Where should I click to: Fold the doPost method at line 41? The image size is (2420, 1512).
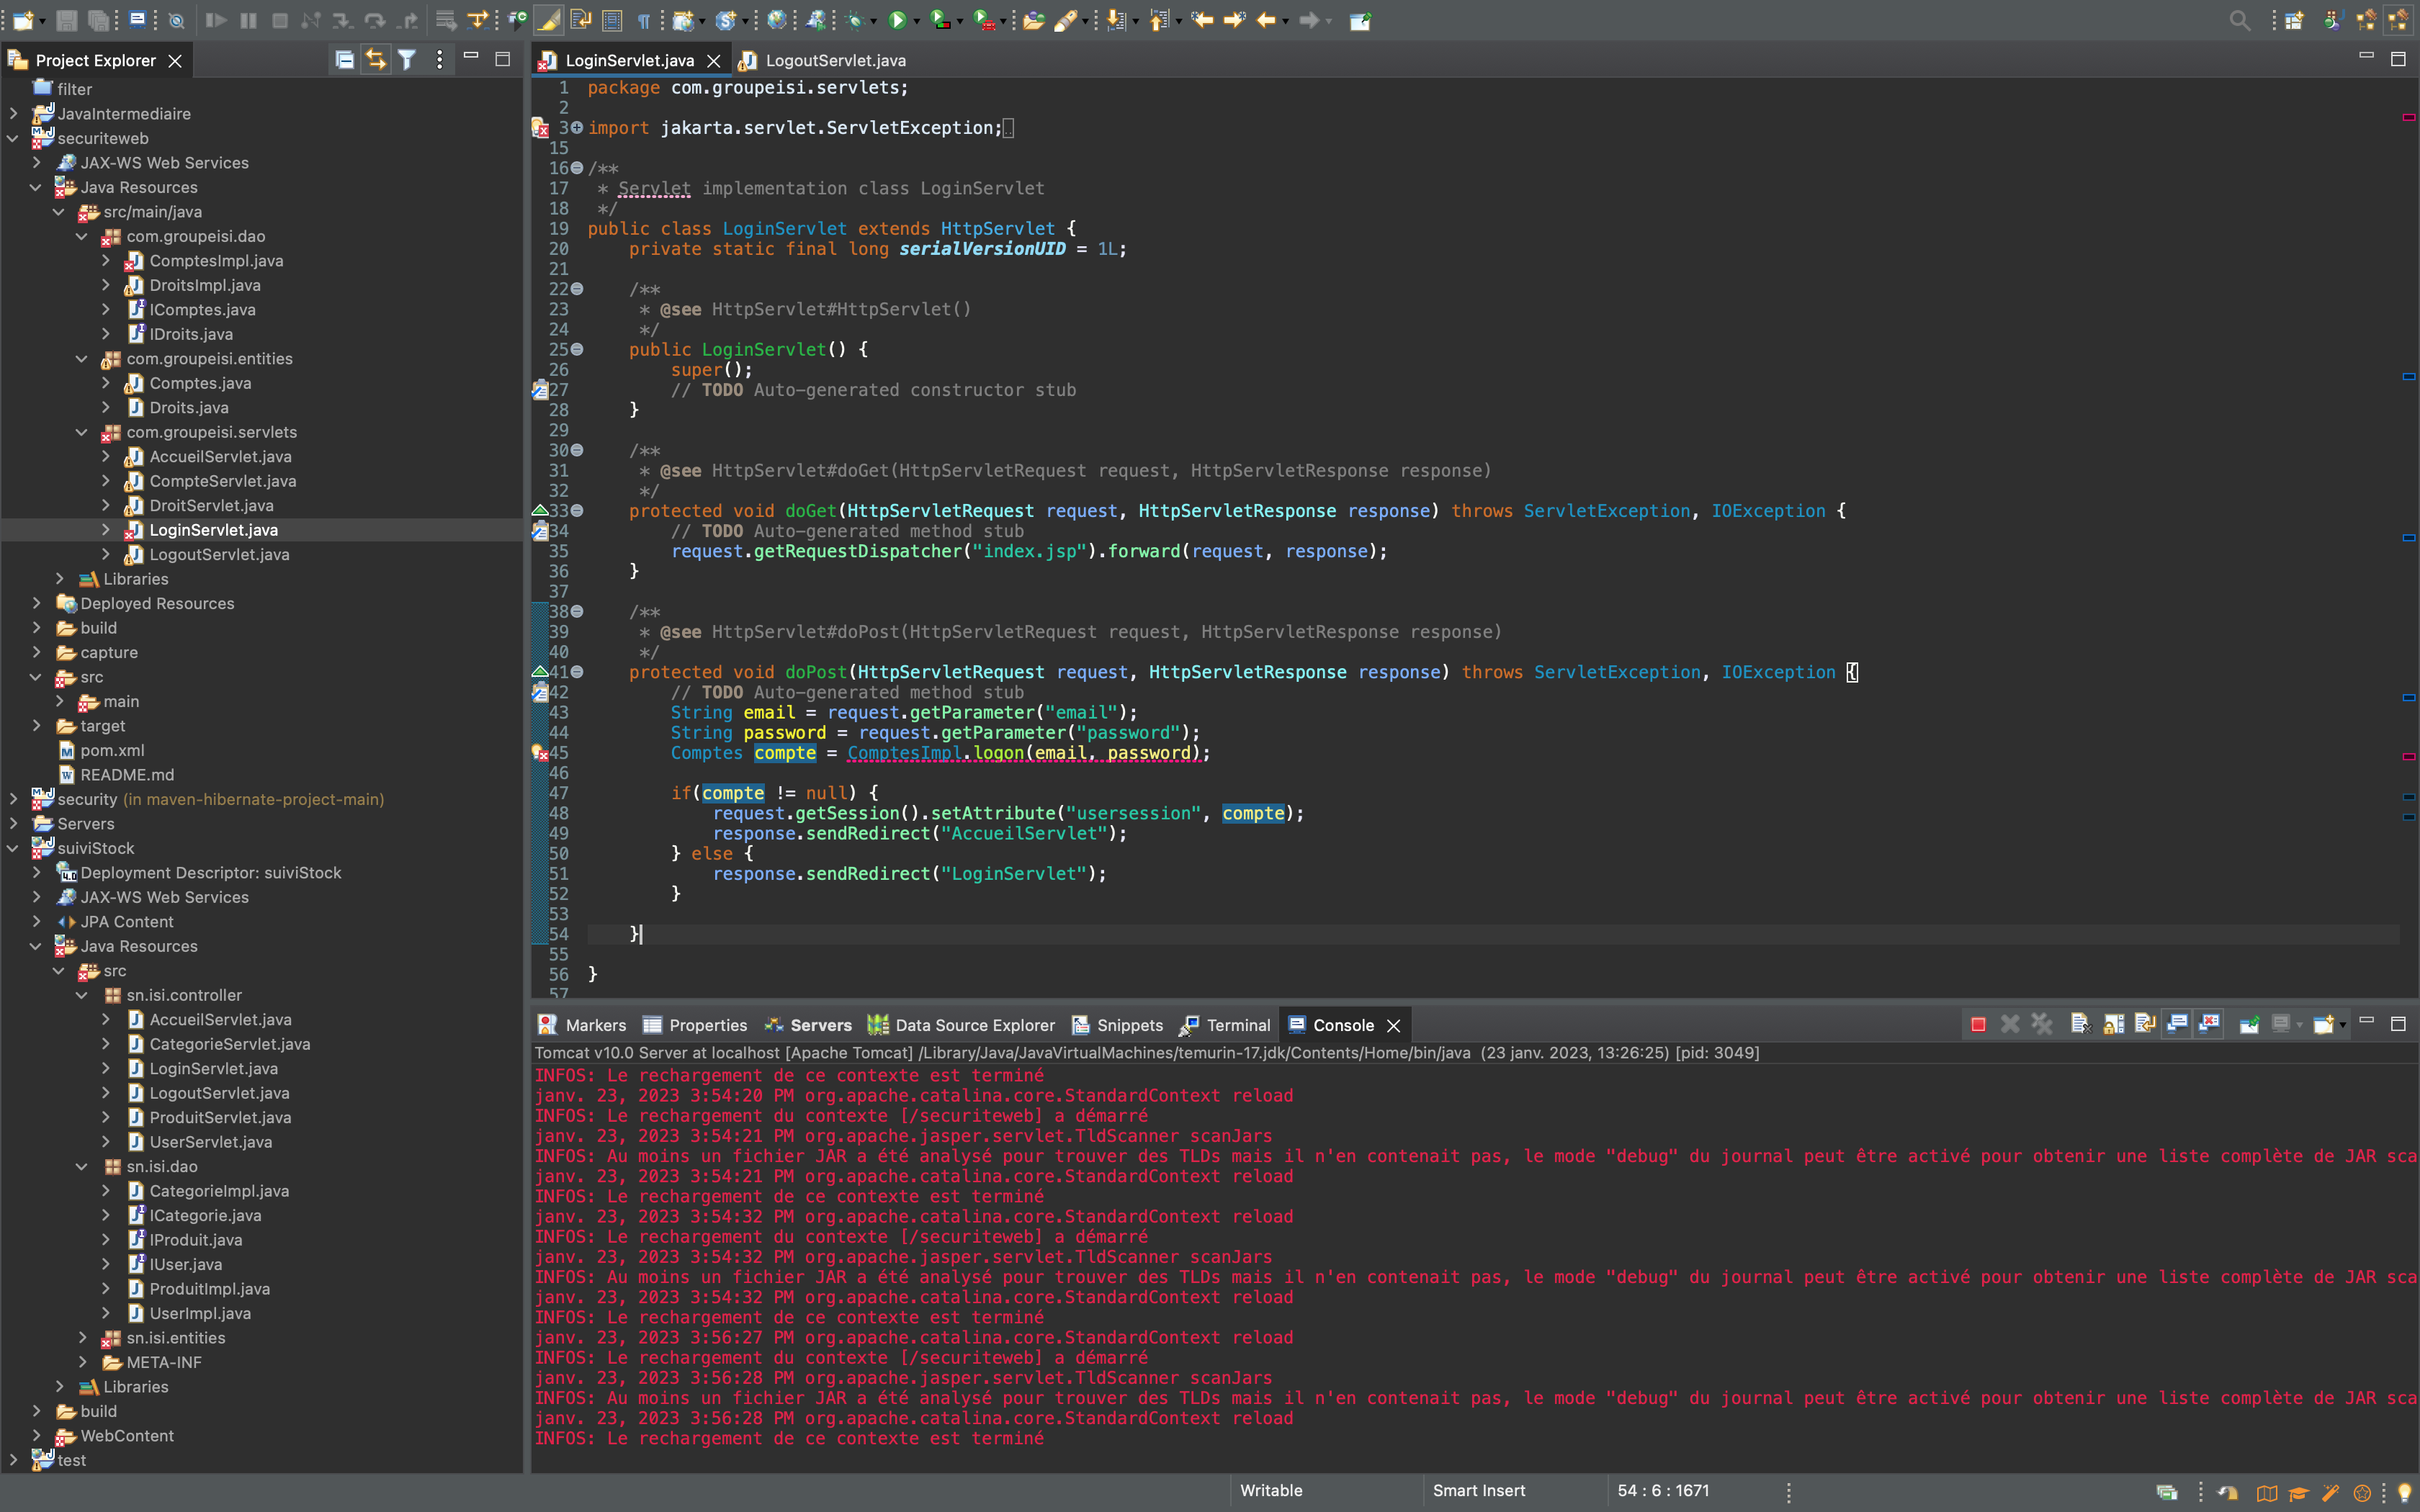coord(577,672)
